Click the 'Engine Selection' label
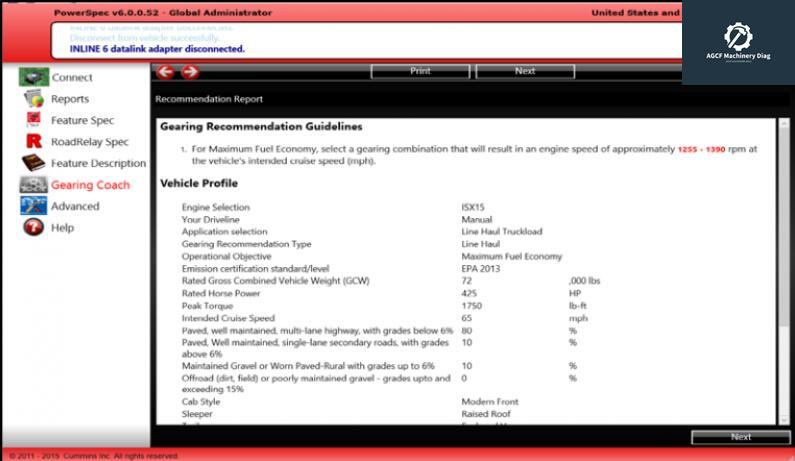Viewport: 795px width, 461px height. 215,207
